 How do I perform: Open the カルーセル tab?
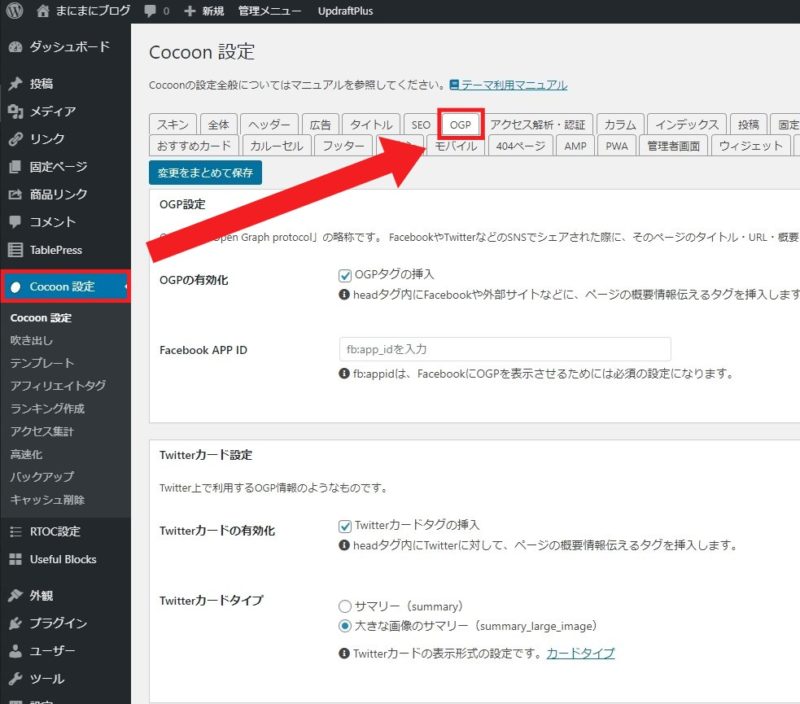(x=277, y=146)
